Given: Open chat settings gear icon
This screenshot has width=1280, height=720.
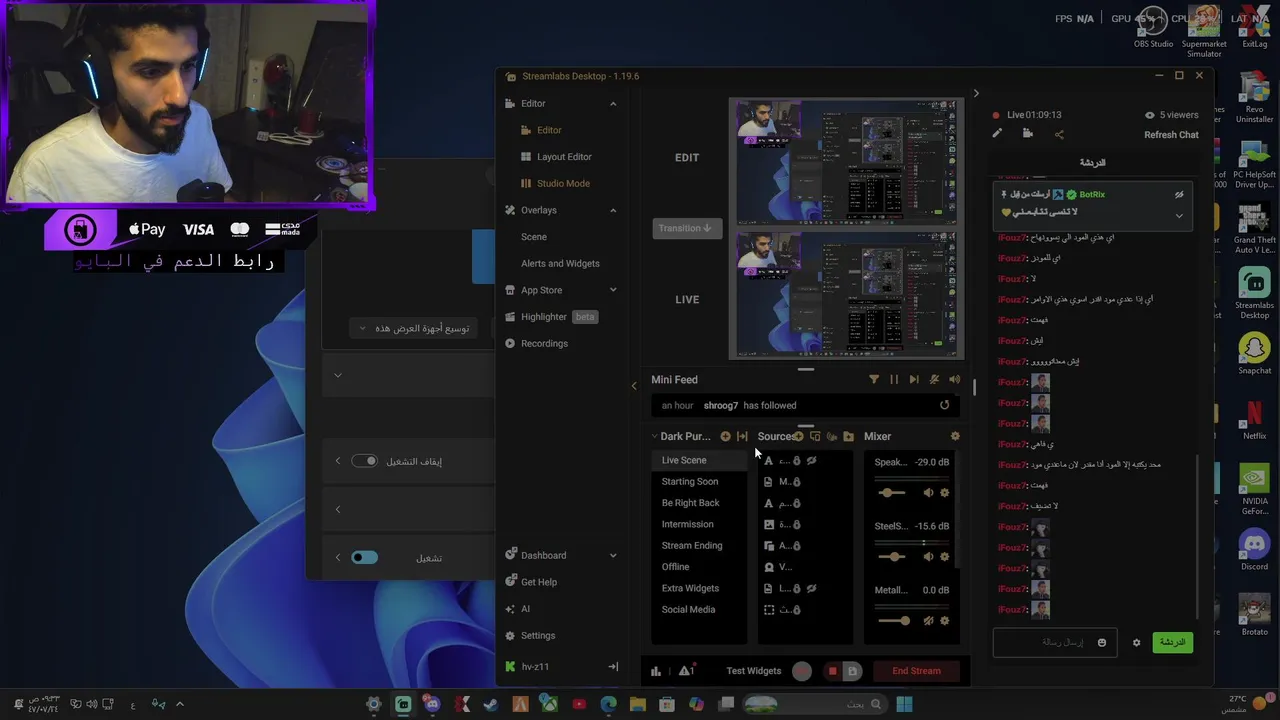Looking at the screenshot, I should click(x=1136, y=643).
